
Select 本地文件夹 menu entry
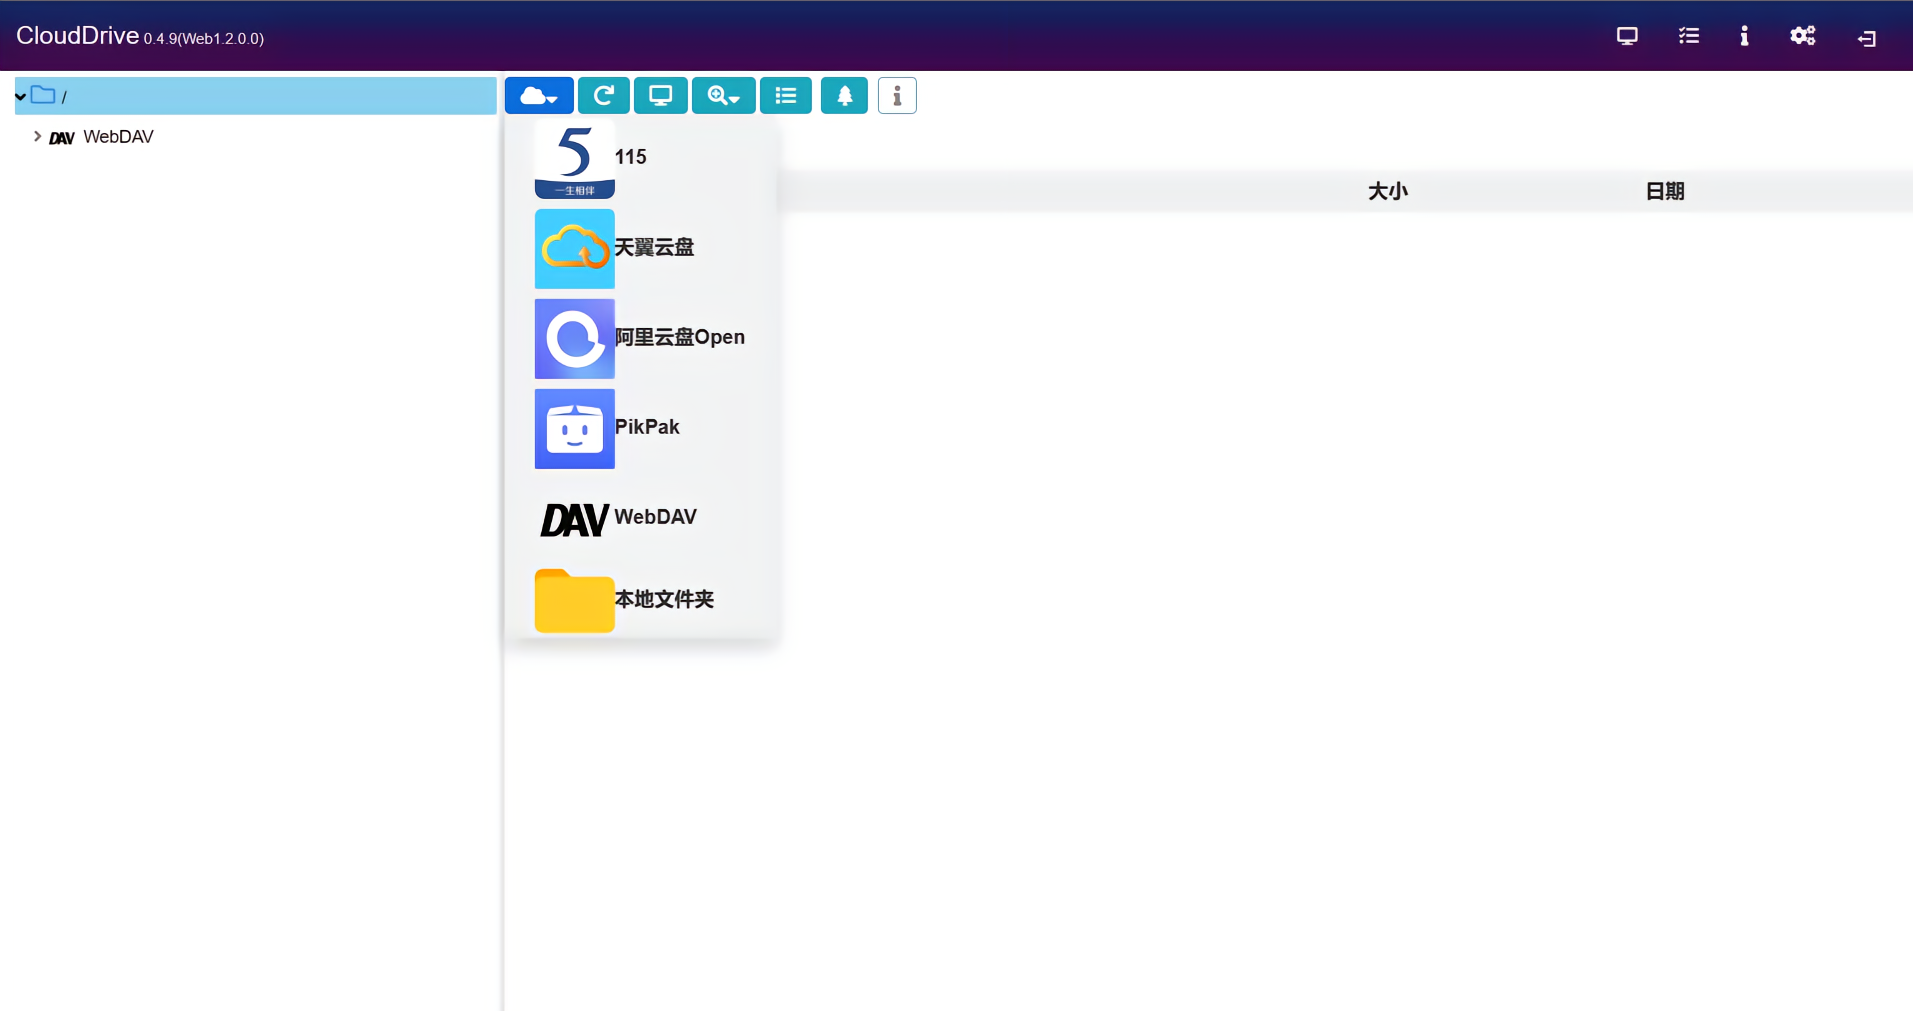(x=664, y=599)
